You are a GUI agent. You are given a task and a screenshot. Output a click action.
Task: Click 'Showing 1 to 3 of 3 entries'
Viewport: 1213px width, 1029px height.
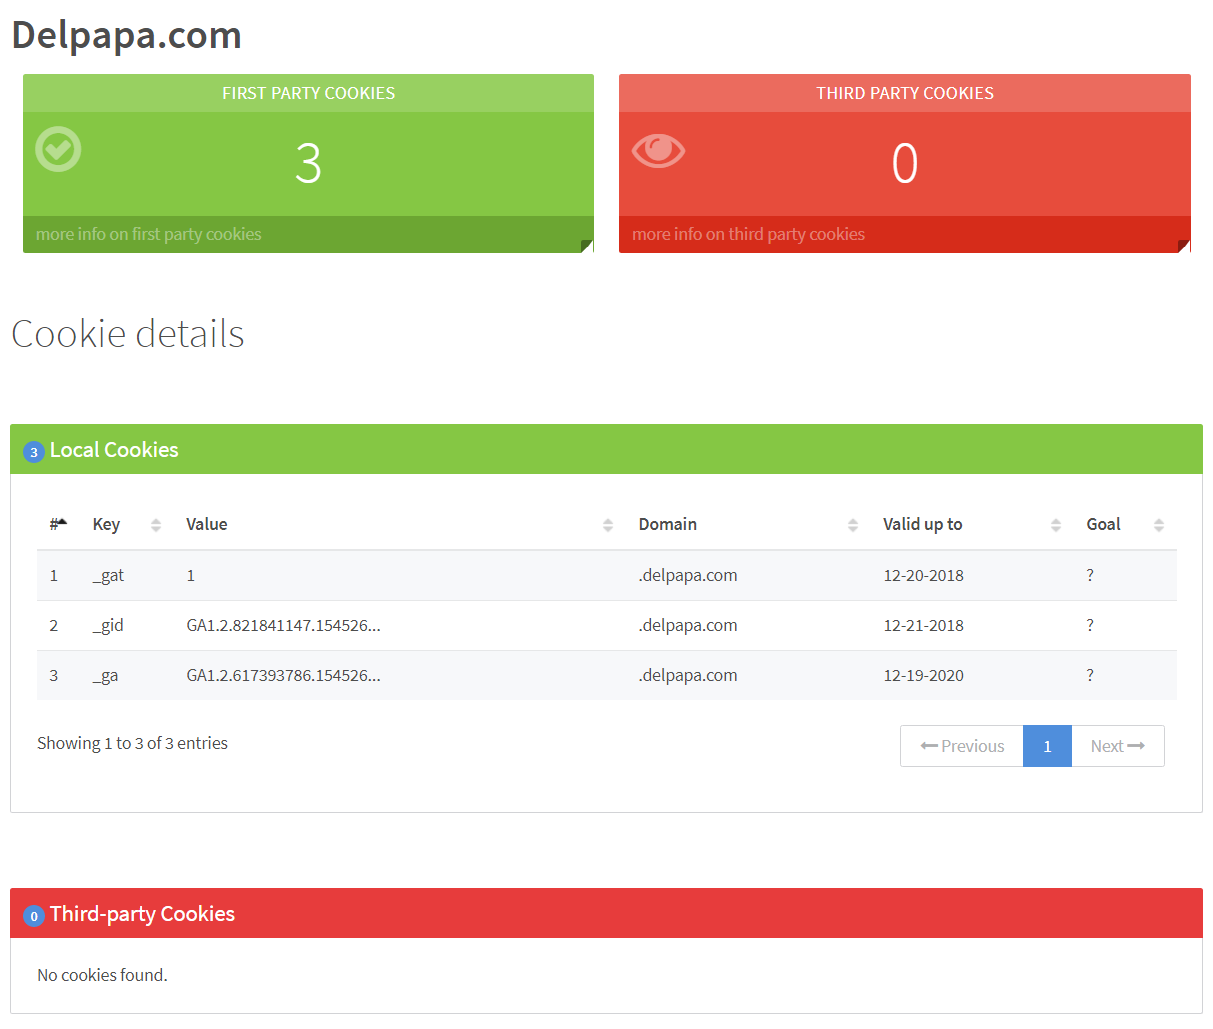(132, 743)
